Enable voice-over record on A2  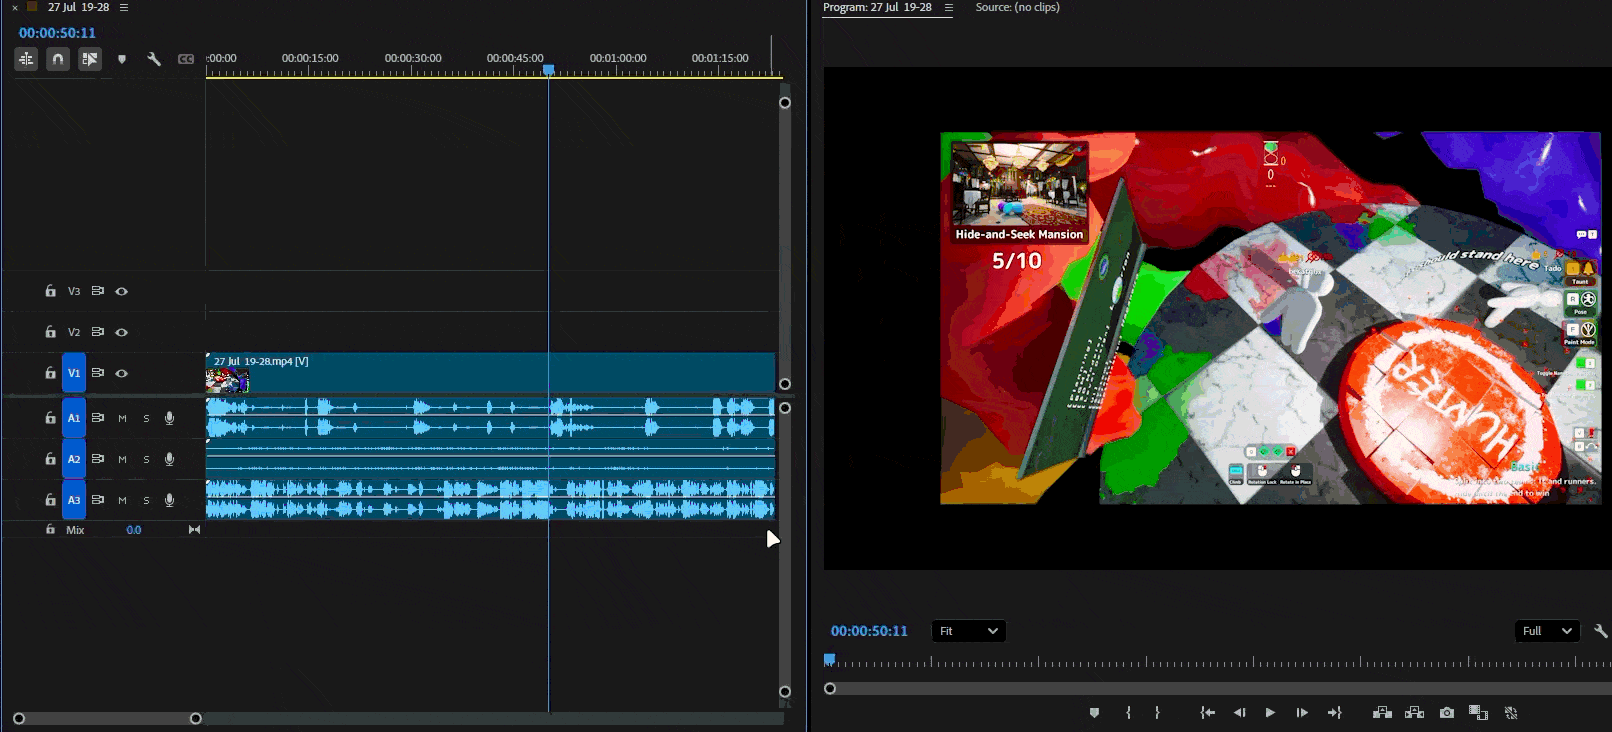click(170, 459)
